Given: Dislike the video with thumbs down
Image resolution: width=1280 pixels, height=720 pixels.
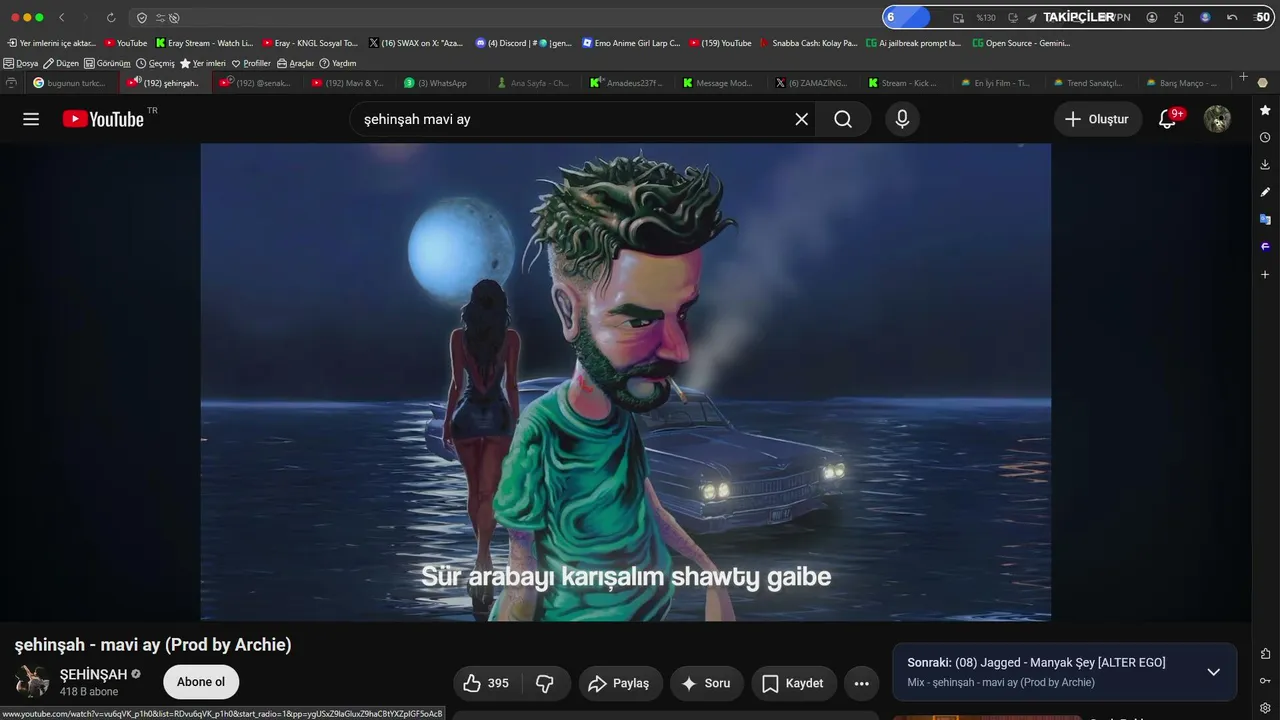Looking at the screenshot, I should click(x=545, y=683).
